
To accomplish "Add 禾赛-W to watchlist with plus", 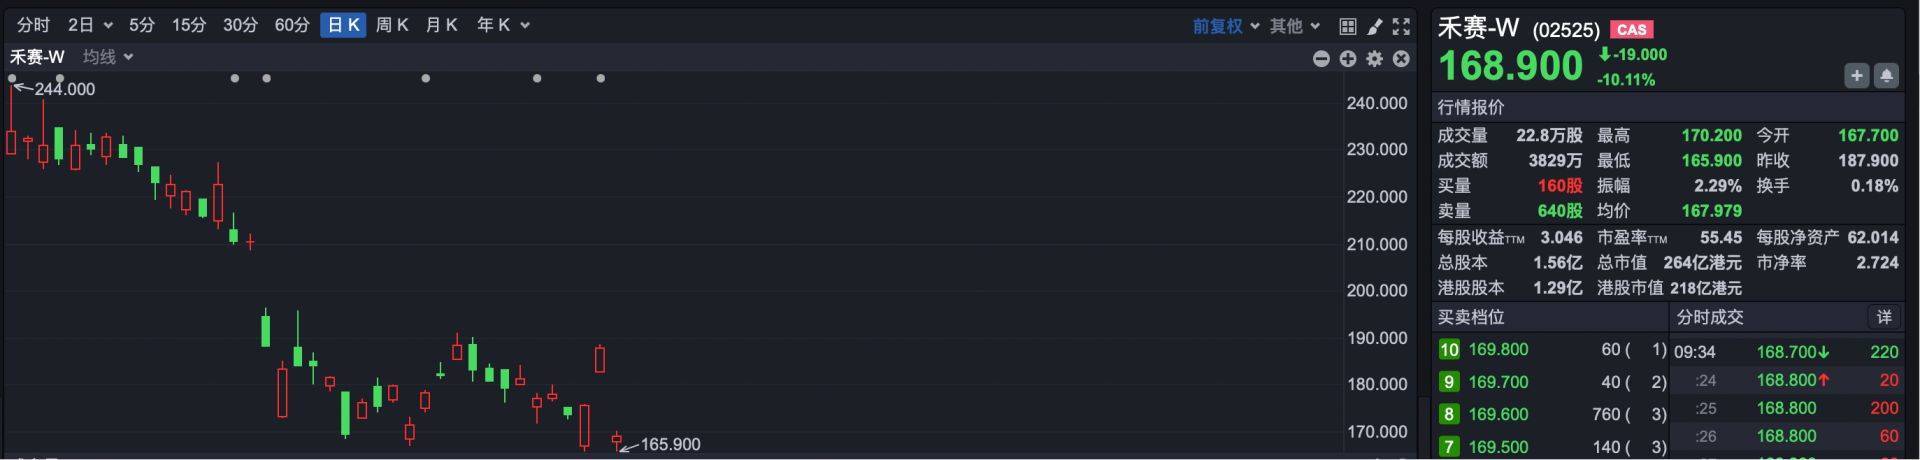I will [x=1856, y=76].
